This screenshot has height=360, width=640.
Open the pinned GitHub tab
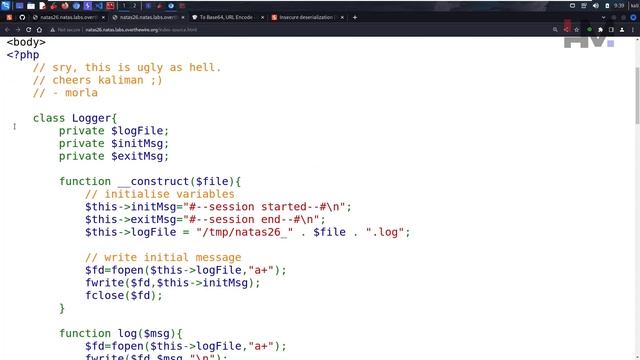tap(22, 18)
